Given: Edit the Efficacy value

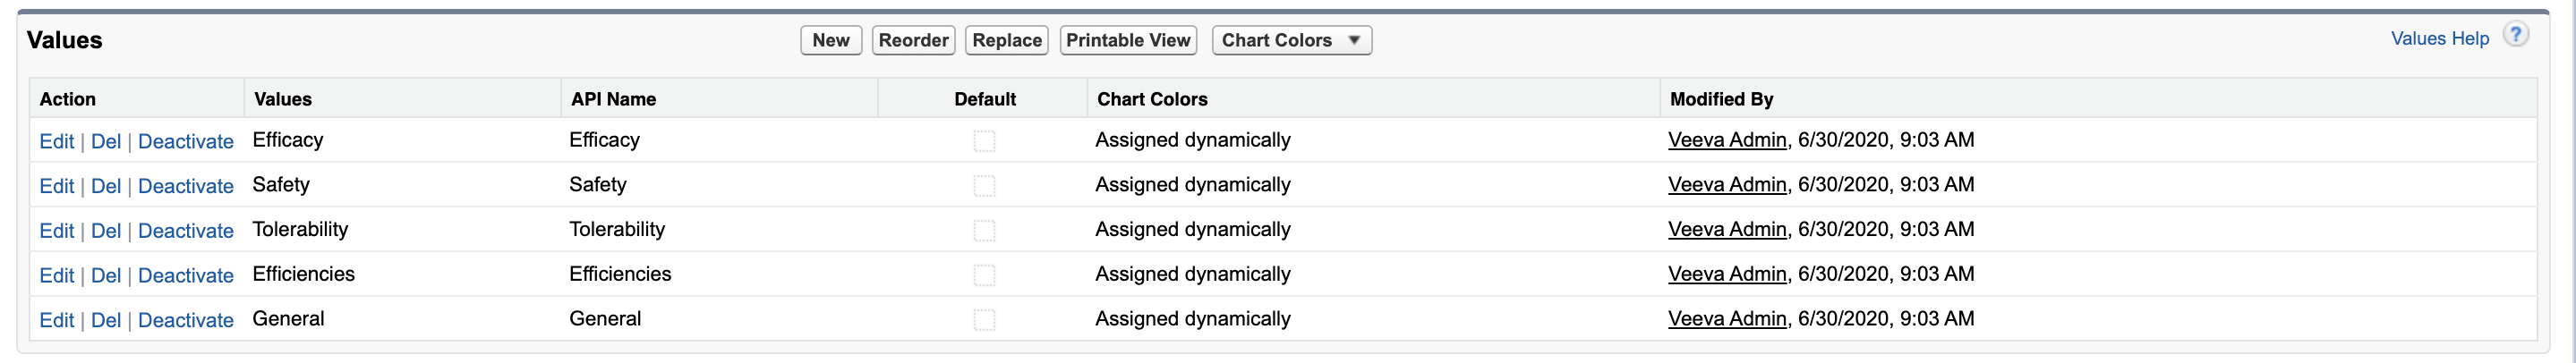Looking at the screenshot, I should 56,142.
